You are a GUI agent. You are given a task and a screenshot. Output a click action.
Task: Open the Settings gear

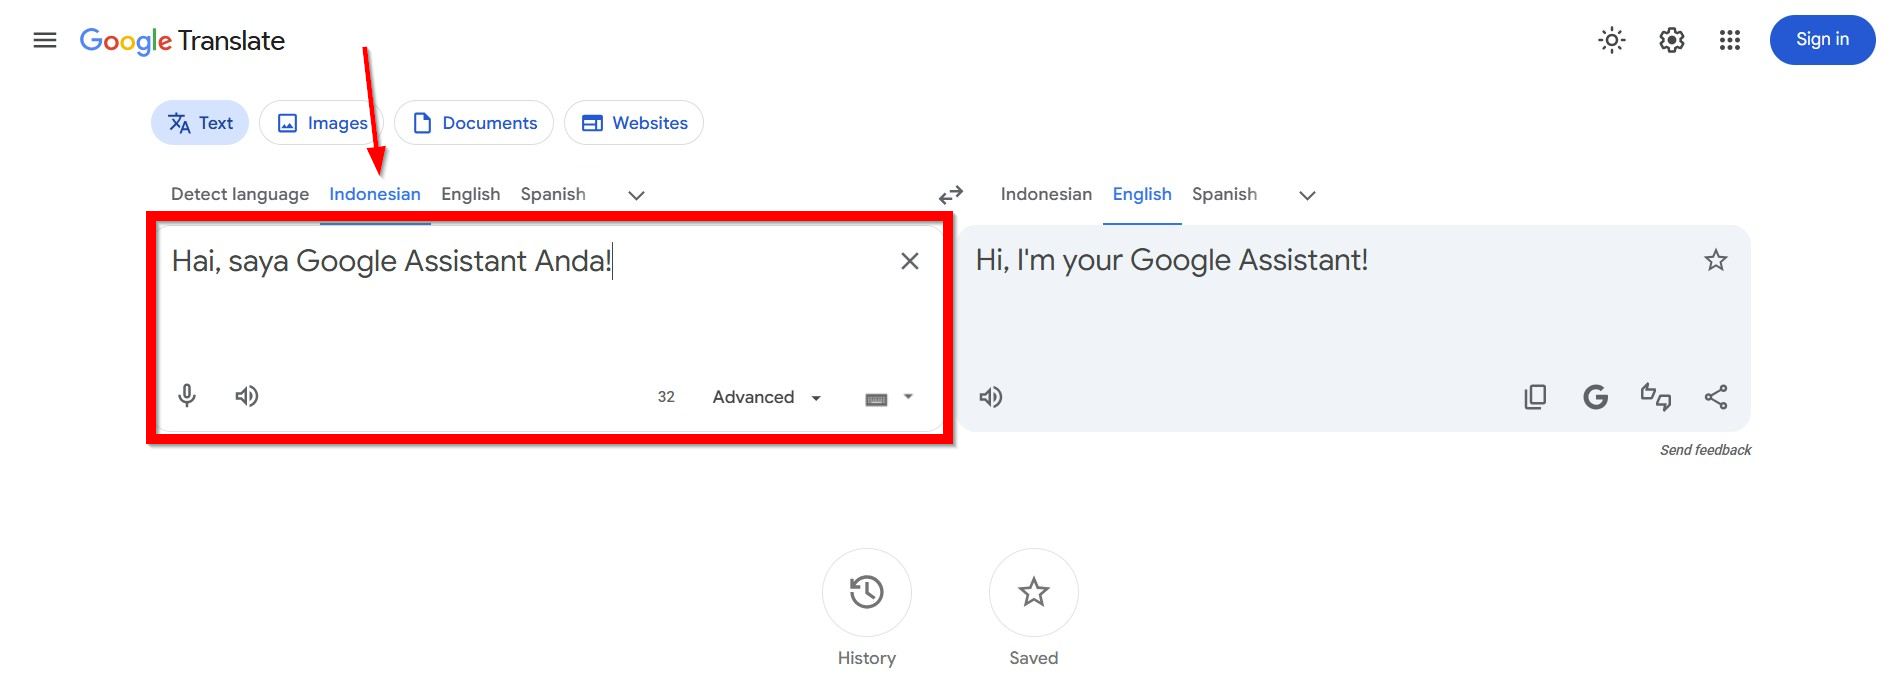click(1672, 40)
